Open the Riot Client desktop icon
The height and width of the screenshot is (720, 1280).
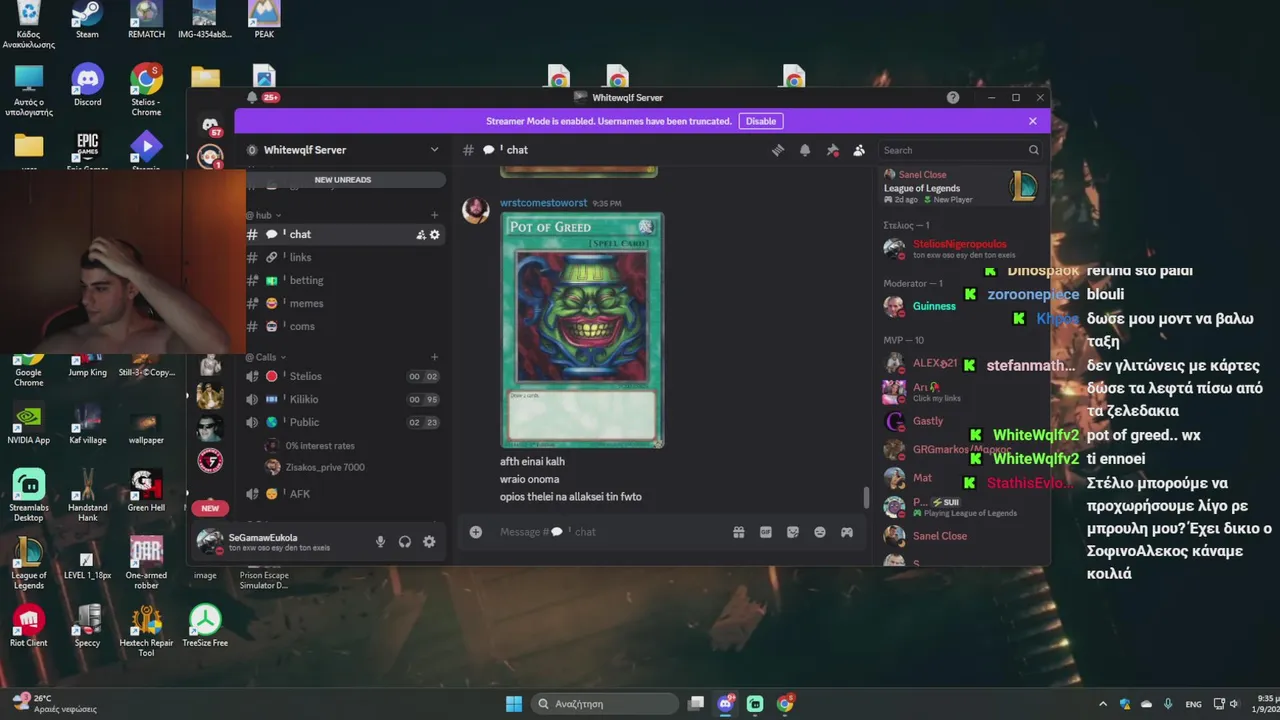[28, 626]
